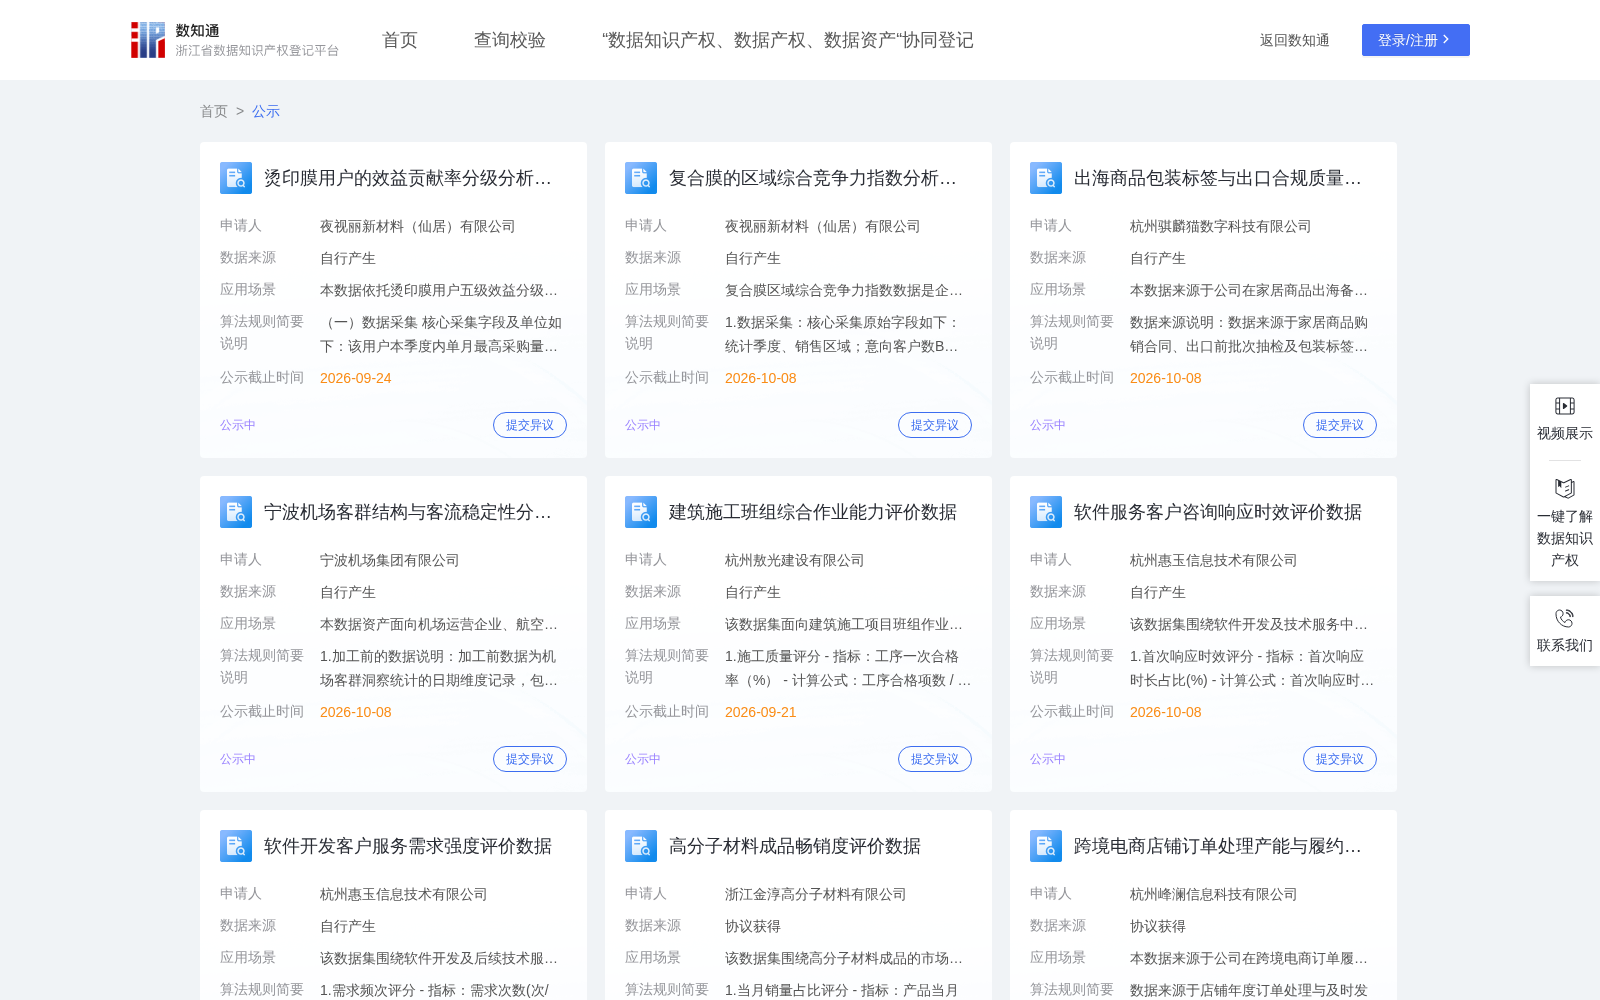Click document icon of 高分子材料成品 card
Image resolution: width=1600 pixels, height=1000 pixels.
tap(641, 846)
